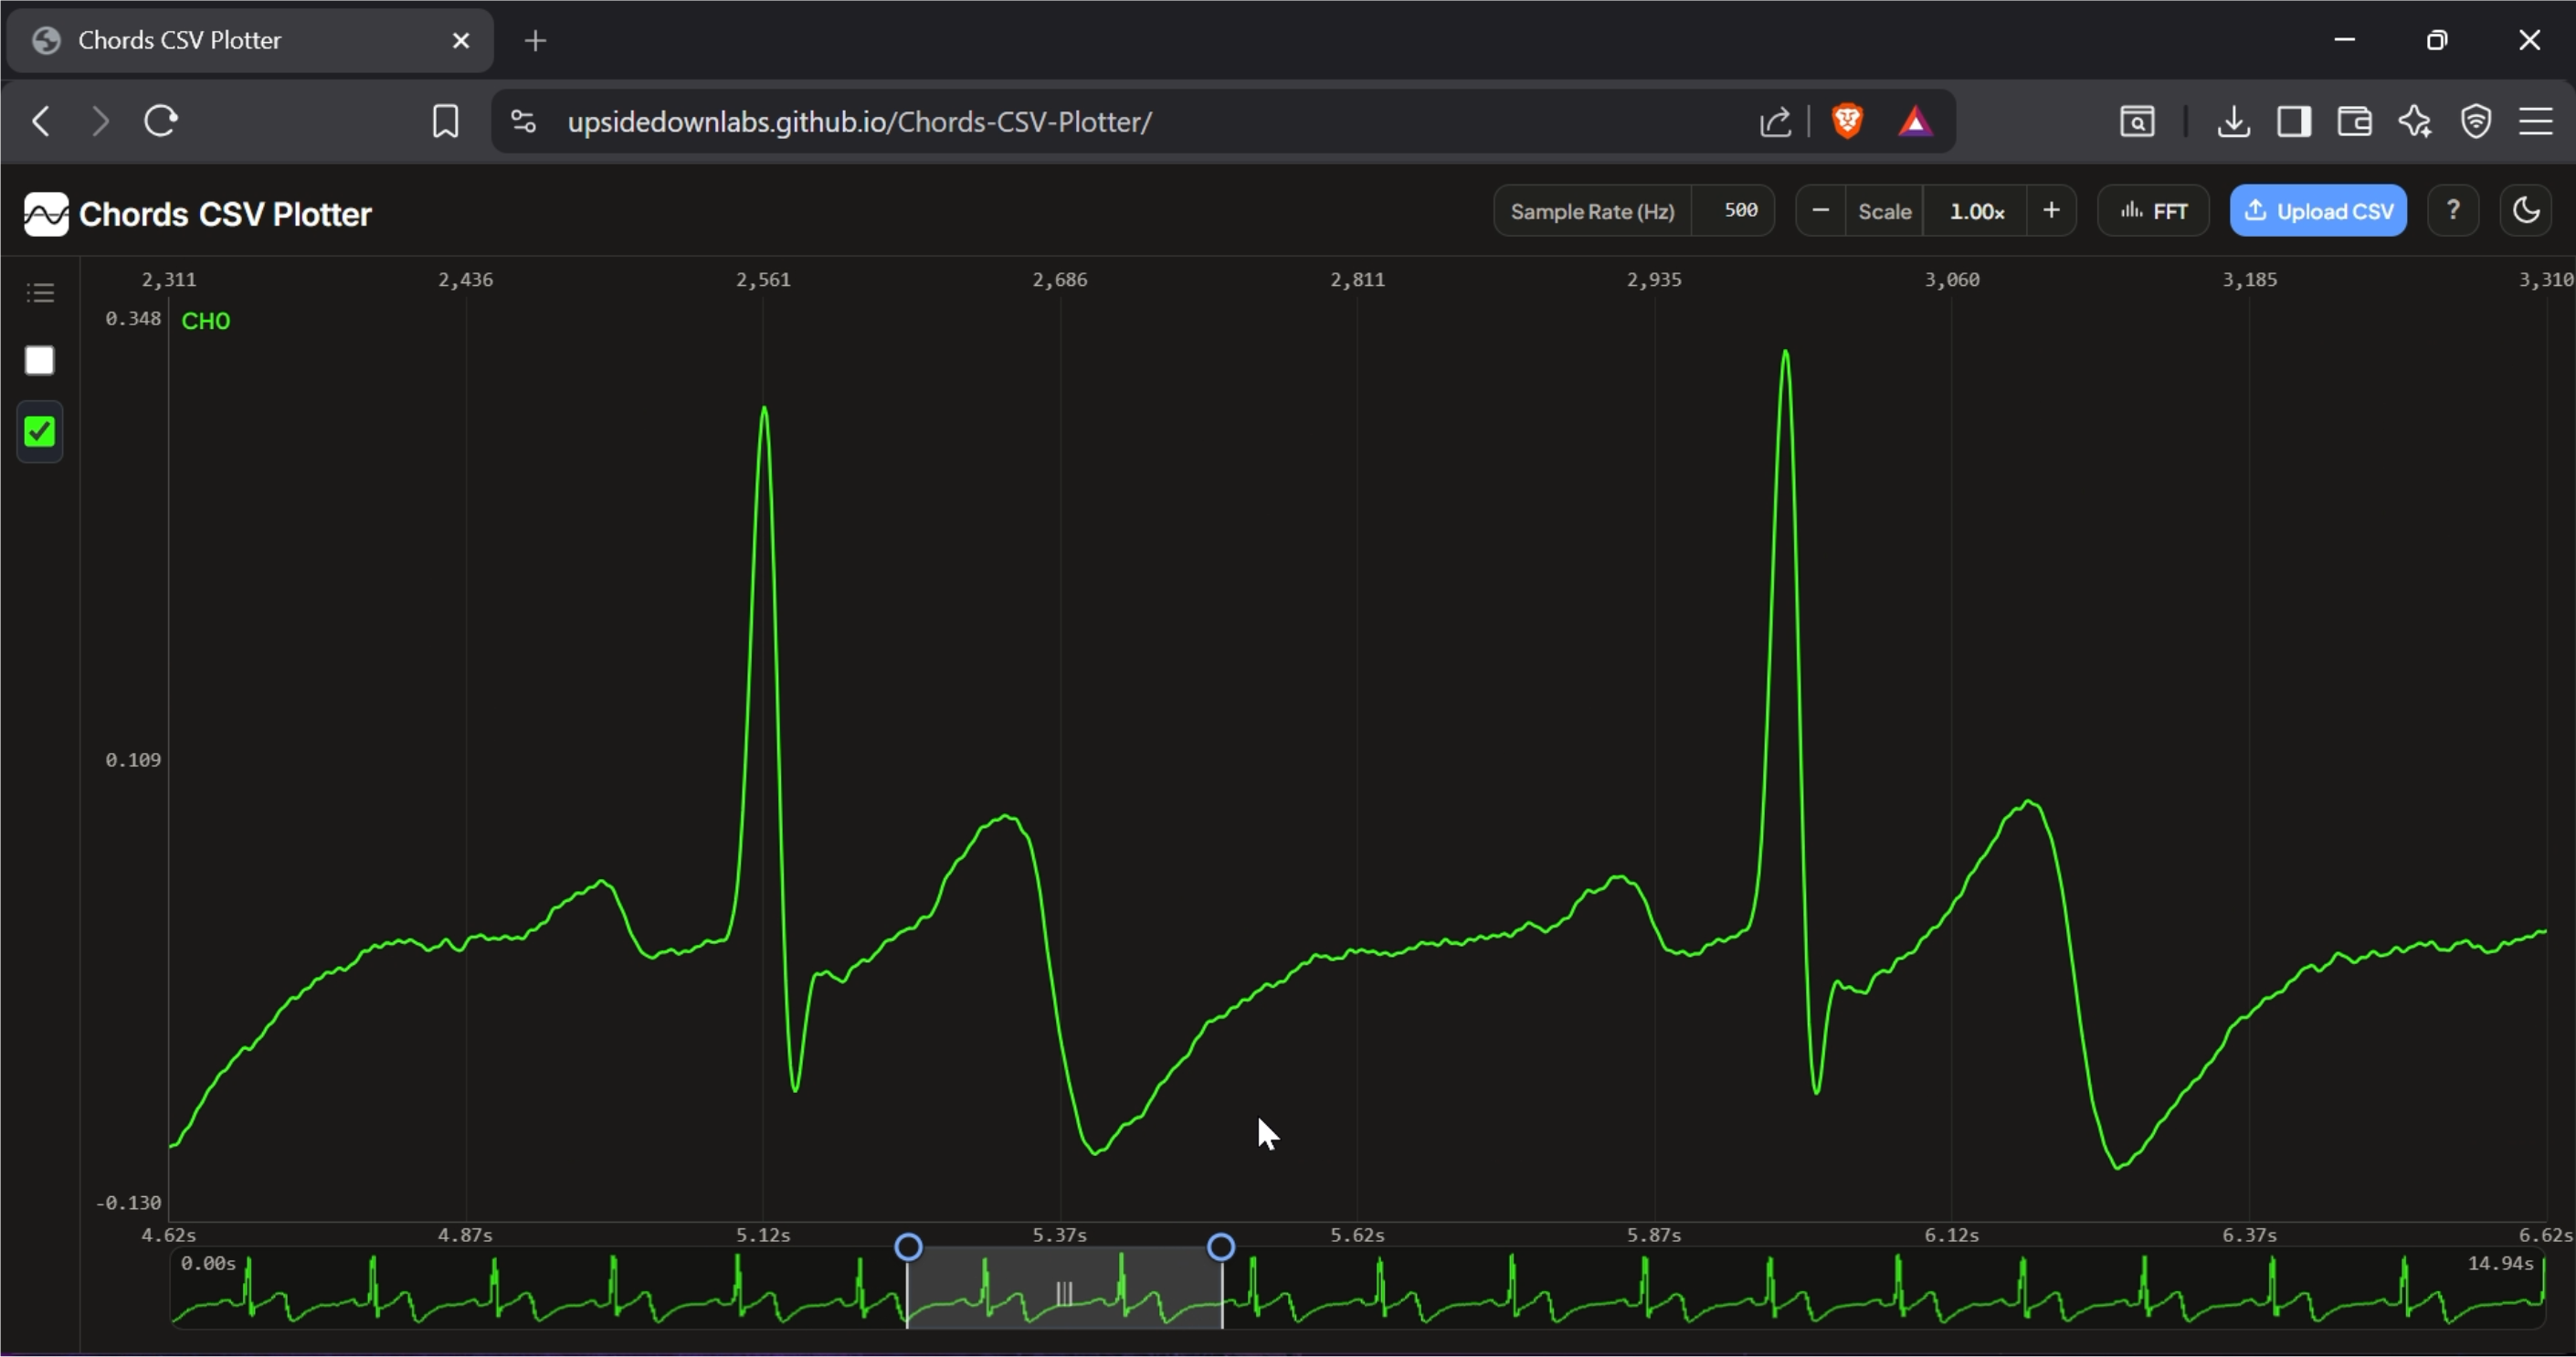Grab the right range handle on the overview

coord(1221,1247)
